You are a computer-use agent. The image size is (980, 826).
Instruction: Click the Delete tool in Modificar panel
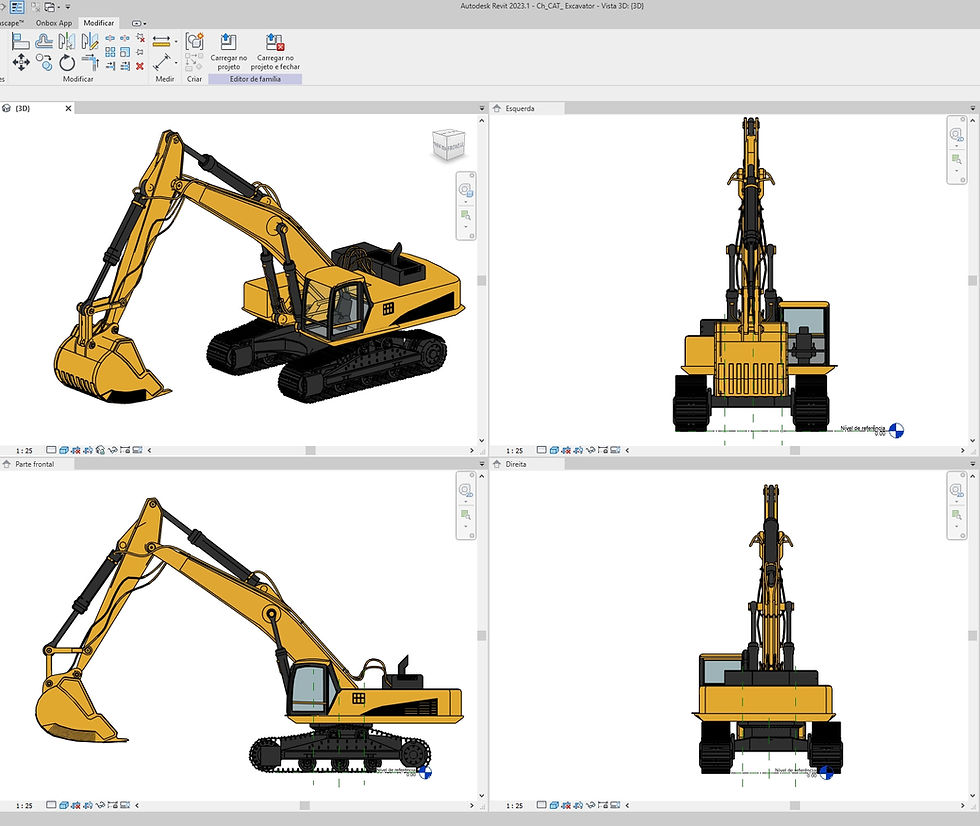(x=141, y=65)
